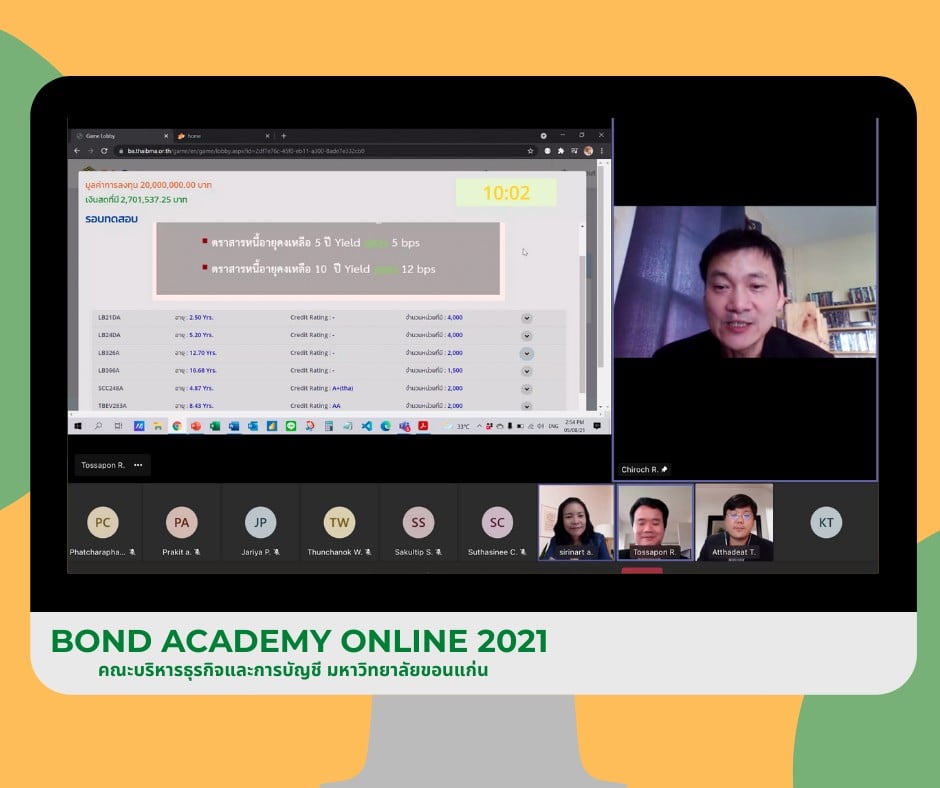This screenshot has width=940, height=788.
Task: Expand the SCC248A bond details
Action: 526,388
